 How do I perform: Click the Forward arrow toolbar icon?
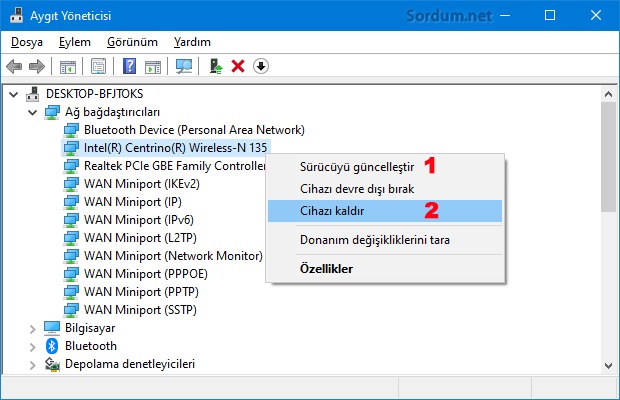pos(37,67)
